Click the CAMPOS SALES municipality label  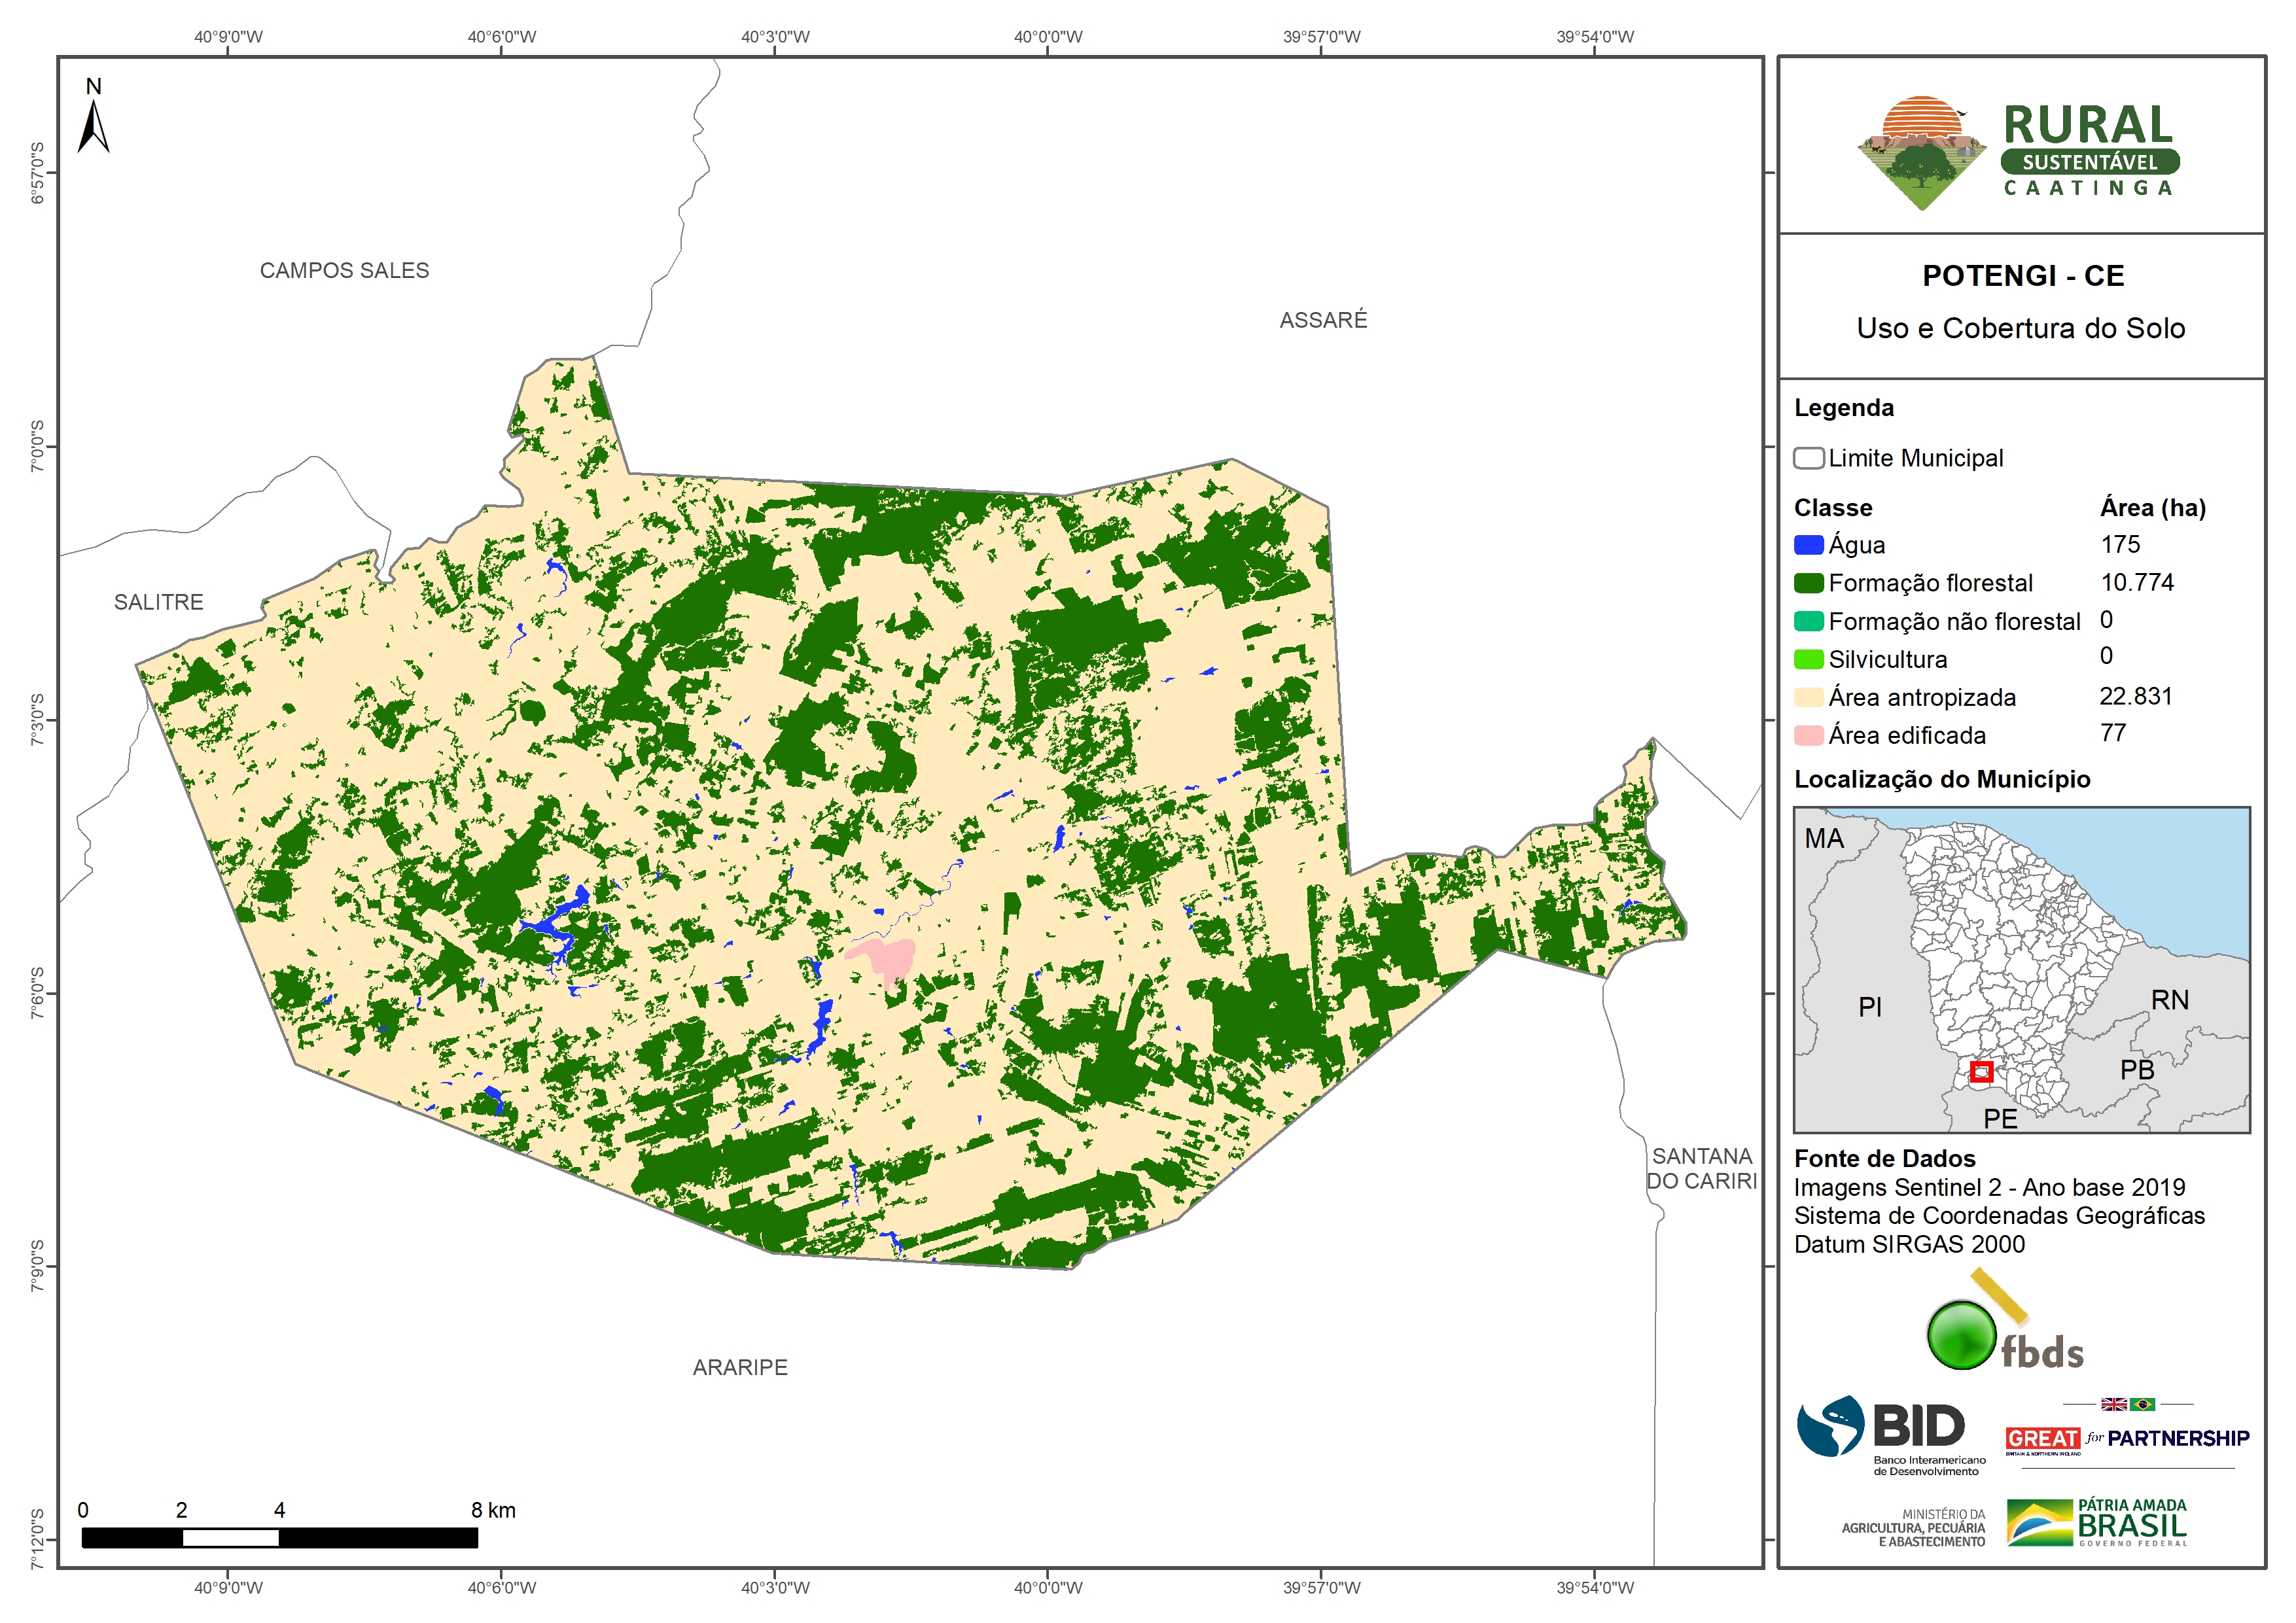tap(344, 271)
